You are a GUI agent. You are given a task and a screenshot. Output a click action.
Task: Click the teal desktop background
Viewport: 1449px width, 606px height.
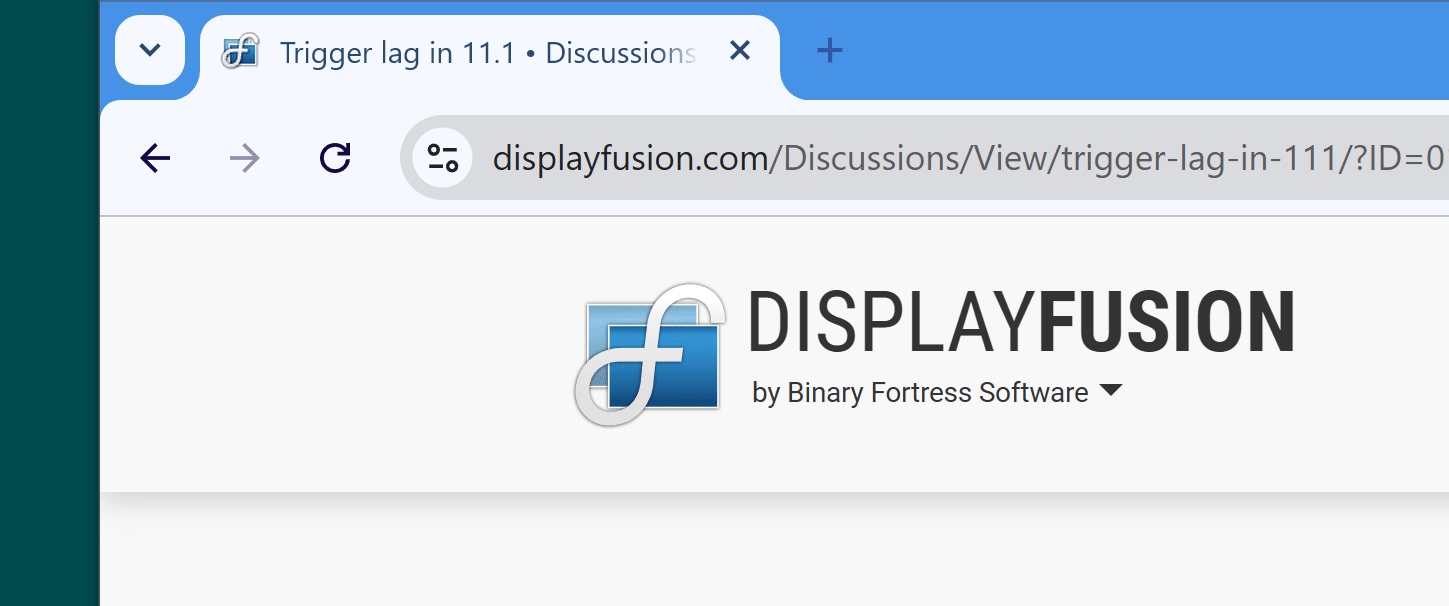click(48, 300)
